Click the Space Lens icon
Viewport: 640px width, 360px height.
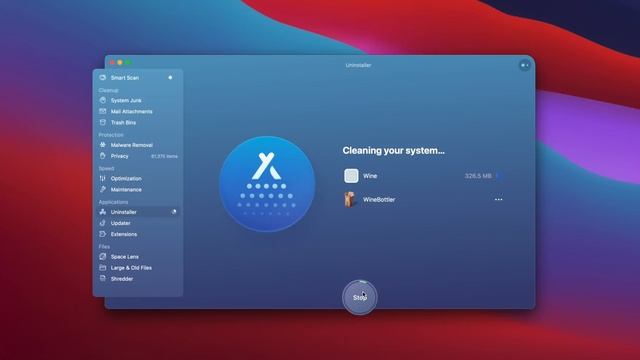(103, 256)
